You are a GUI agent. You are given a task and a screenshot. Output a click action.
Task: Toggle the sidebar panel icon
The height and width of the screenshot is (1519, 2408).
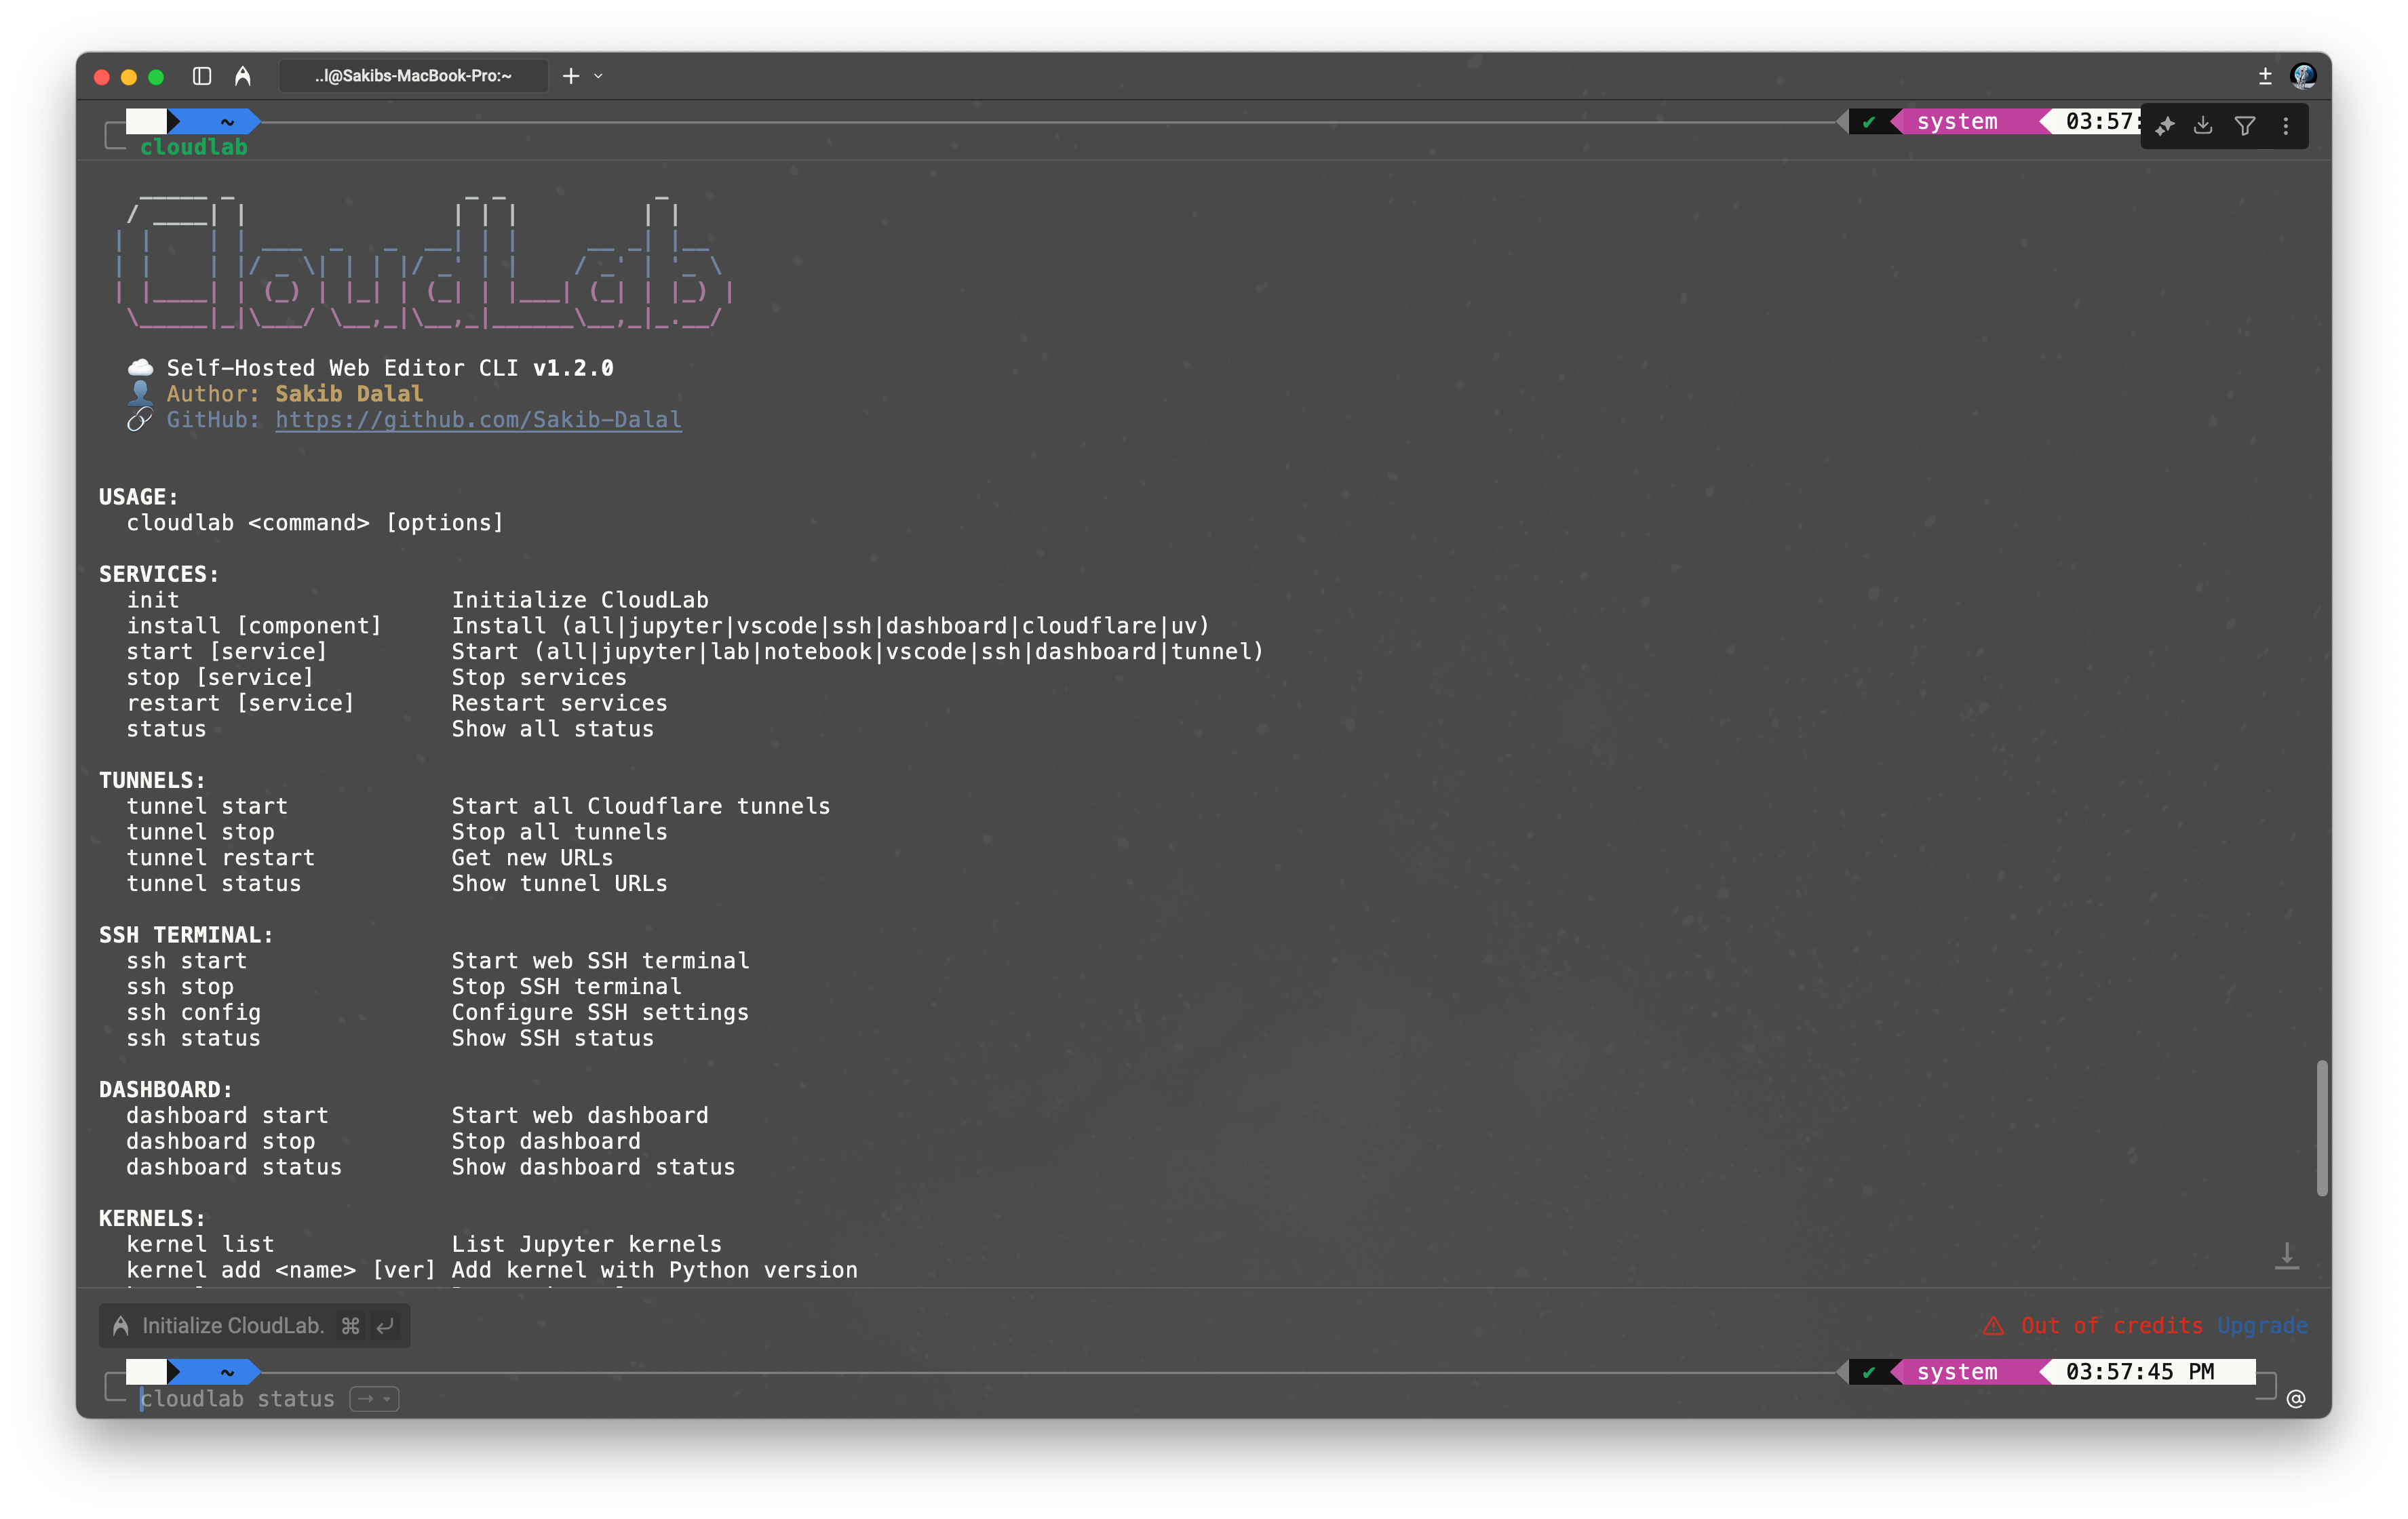pyautogui.click(x=202, y=76)
